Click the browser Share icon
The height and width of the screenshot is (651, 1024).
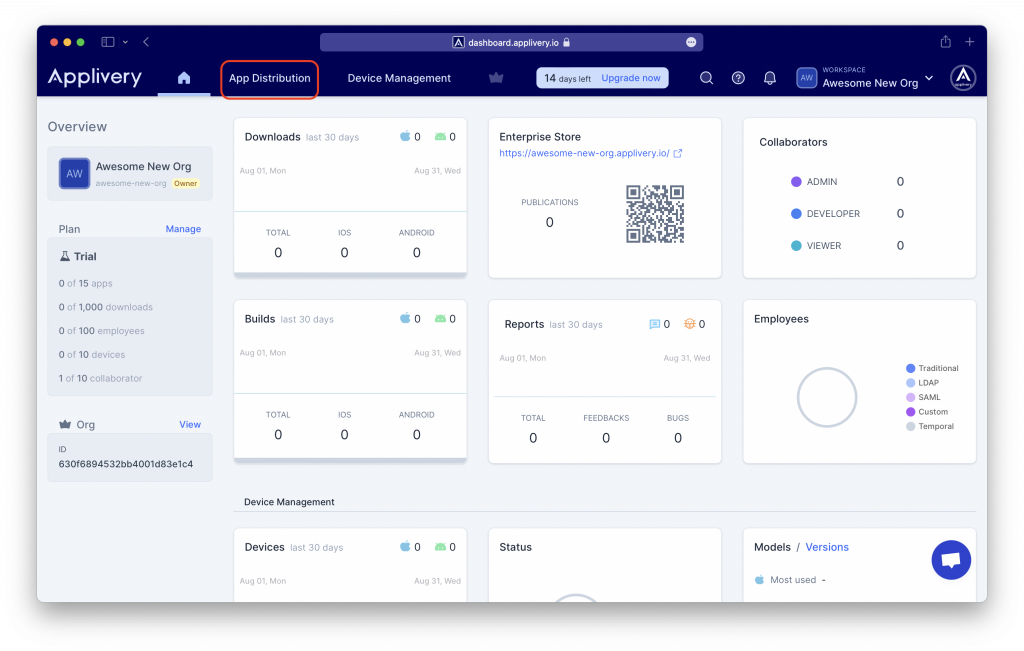946,42
